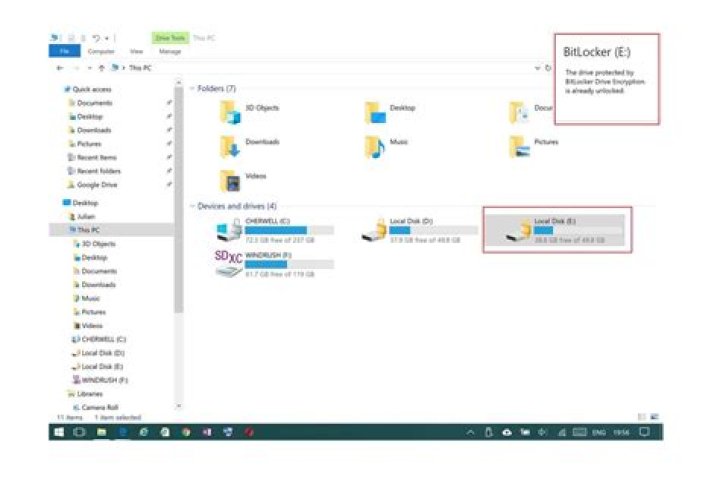Switch to the Computer ribbon tab

101,51
